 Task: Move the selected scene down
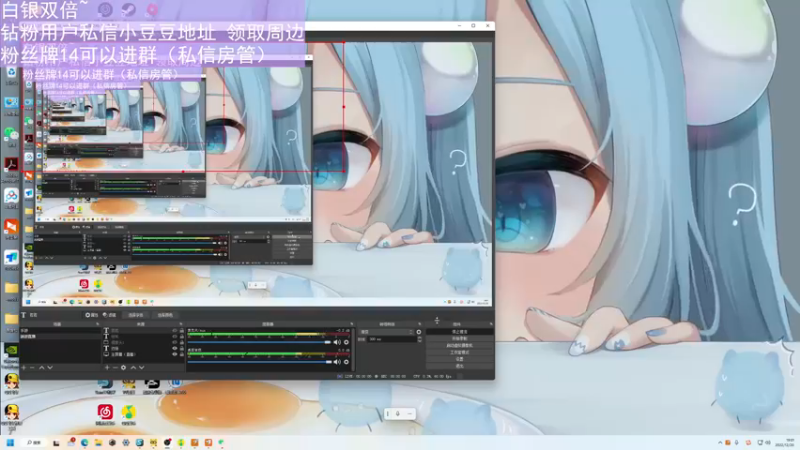tap(50, 367)
